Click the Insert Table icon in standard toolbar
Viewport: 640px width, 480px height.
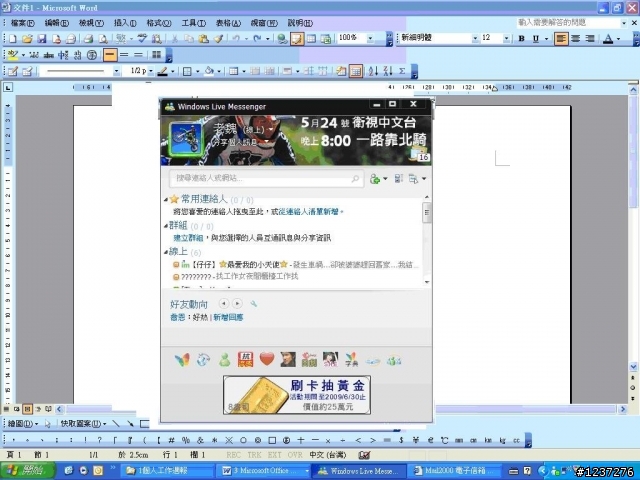pyautogui.click(x=311, y=39)
